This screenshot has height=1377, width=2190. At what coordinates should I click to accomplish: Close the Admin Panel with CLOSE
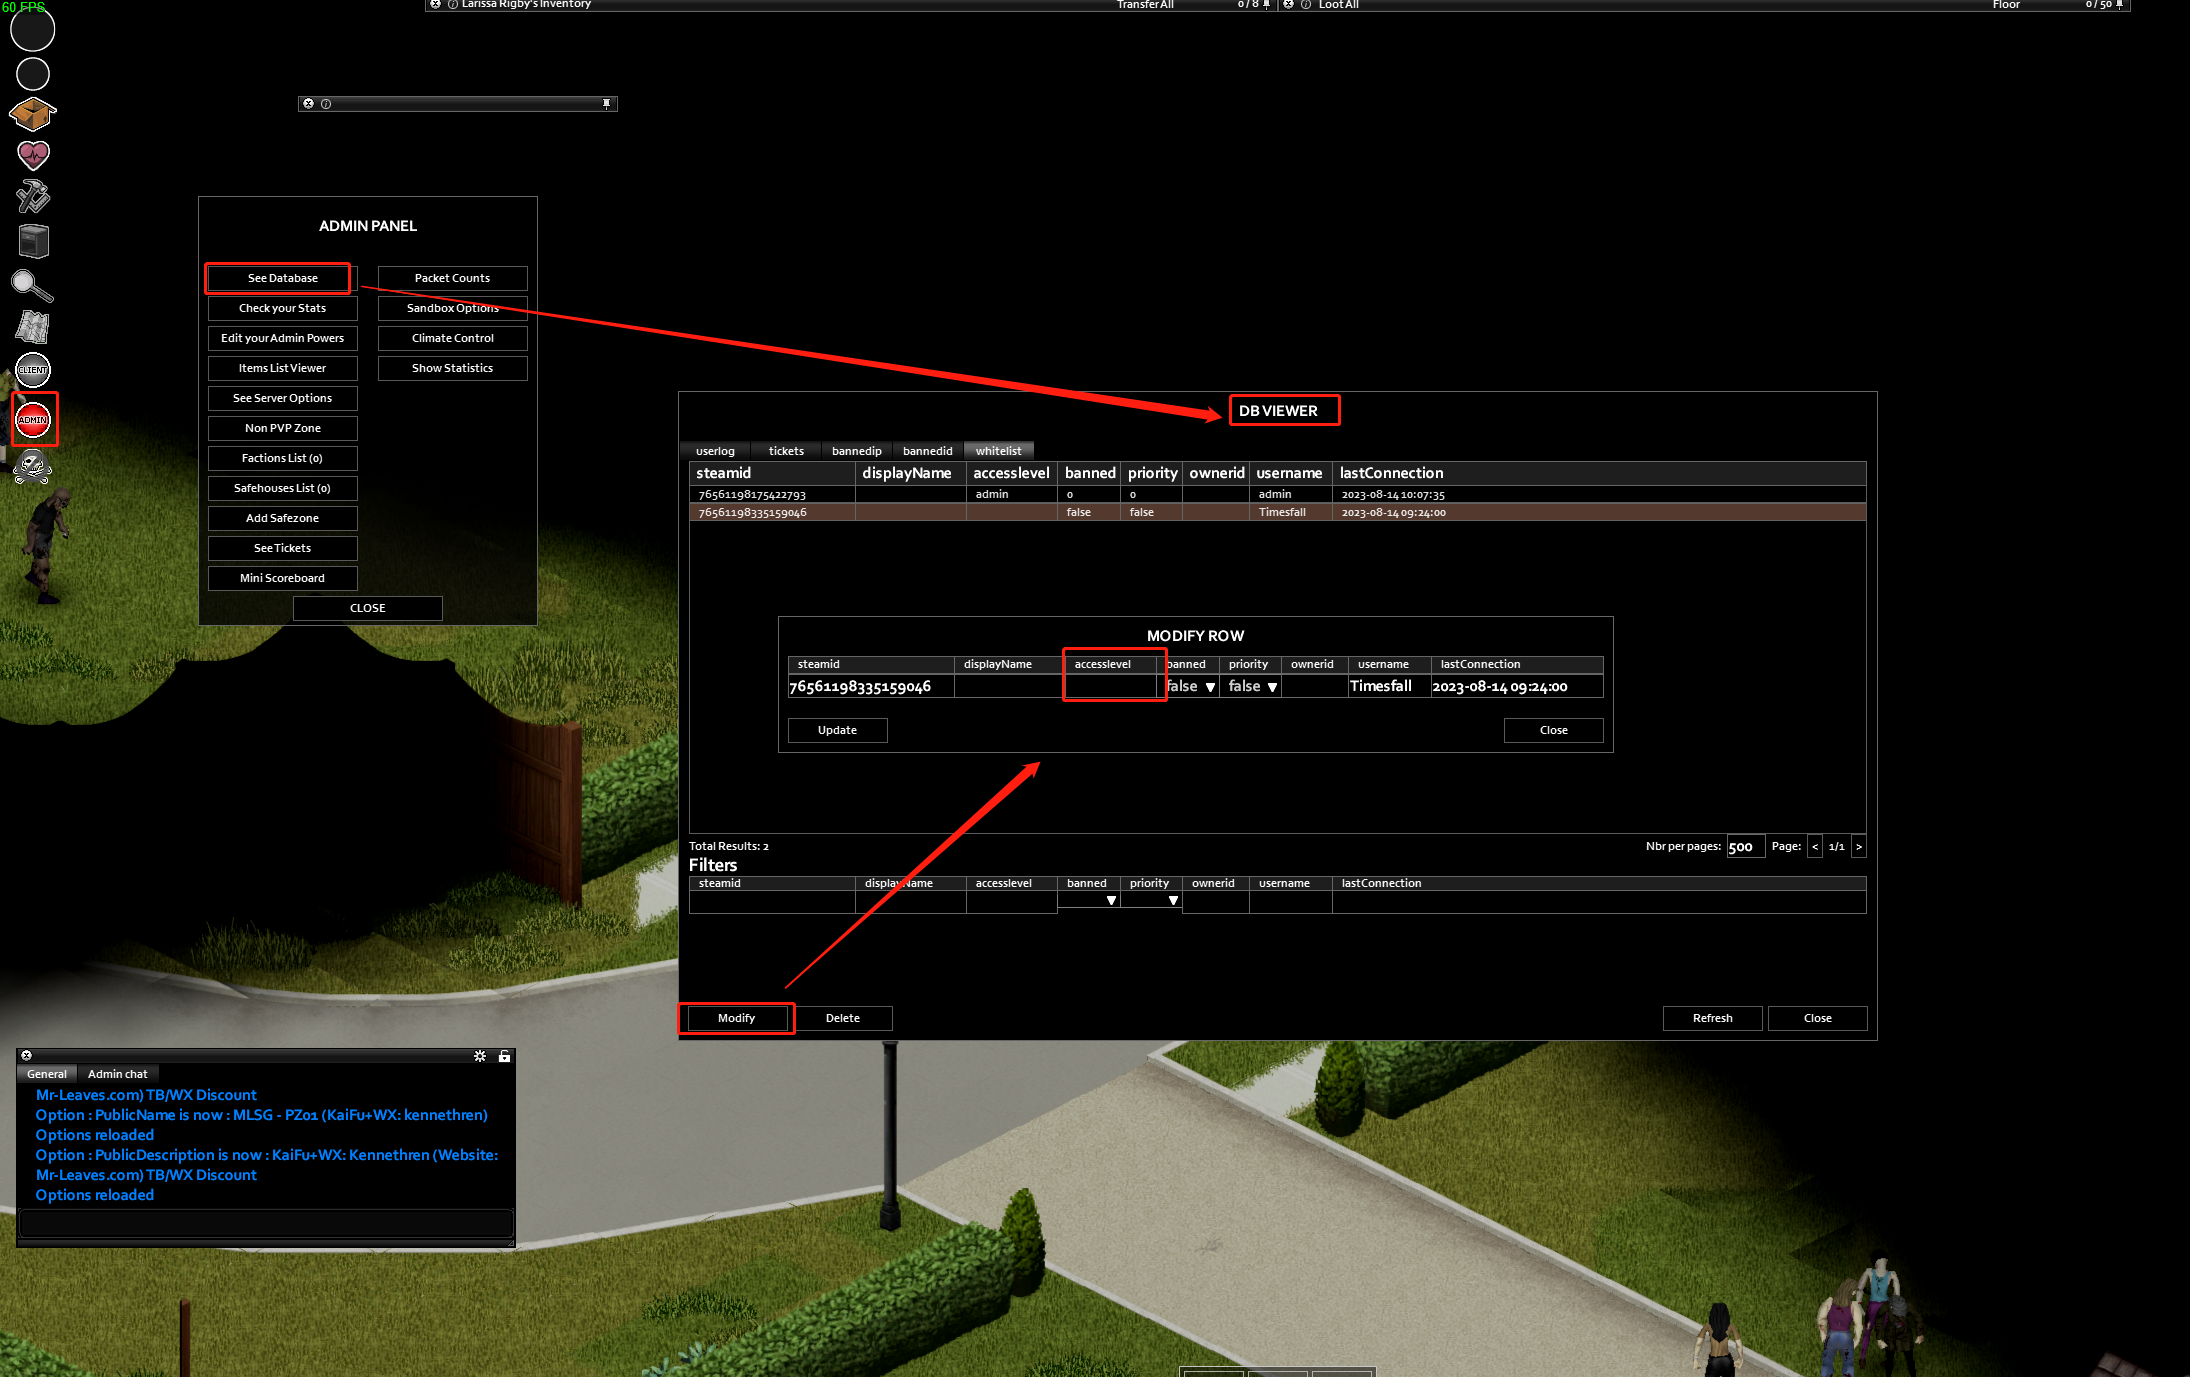pos(368,608)
